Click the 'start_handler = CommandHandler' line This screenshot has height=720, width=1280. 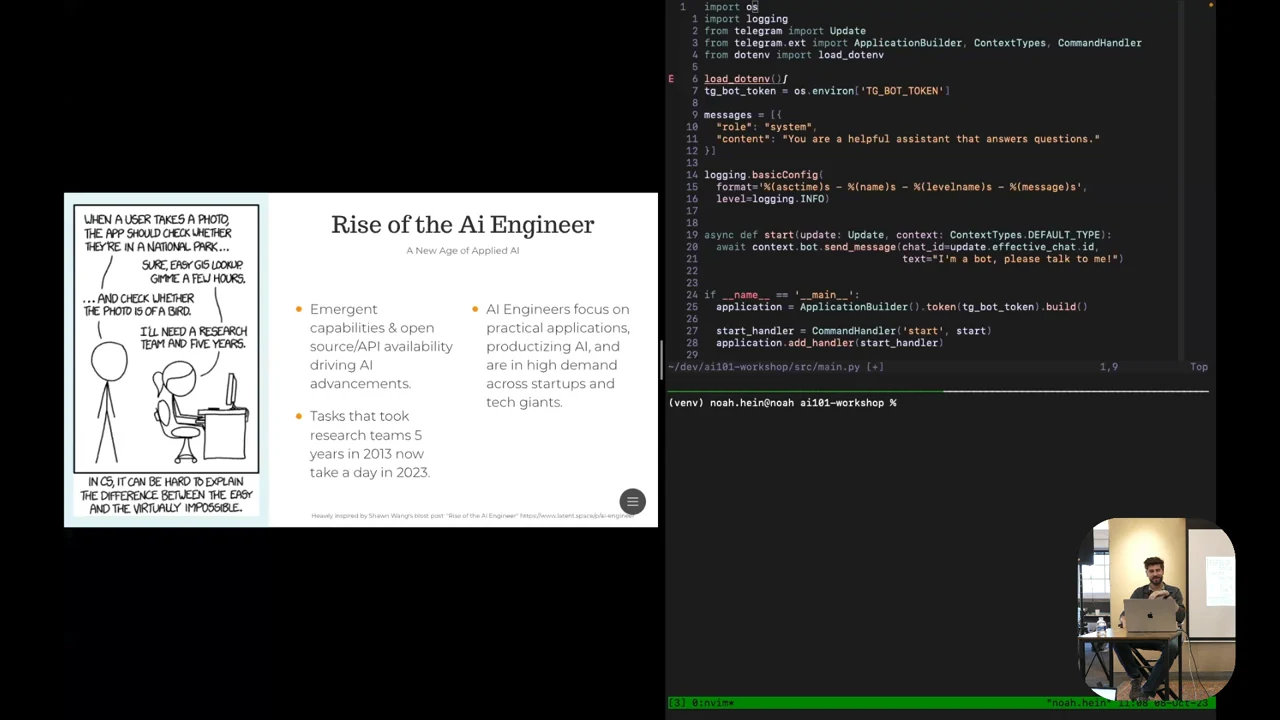click(x=854, y=331)
